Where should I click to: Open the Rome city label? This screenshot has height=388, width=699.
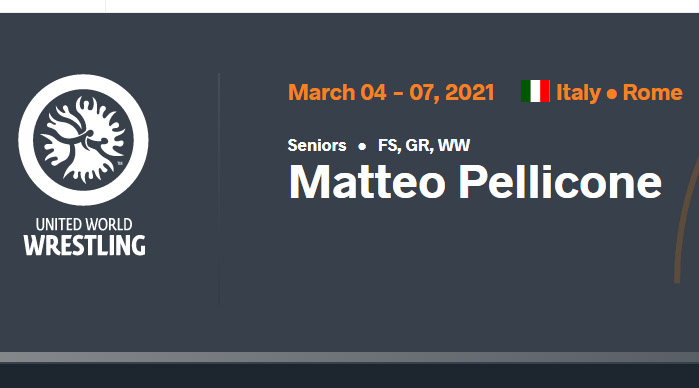[x=652, y=93]
